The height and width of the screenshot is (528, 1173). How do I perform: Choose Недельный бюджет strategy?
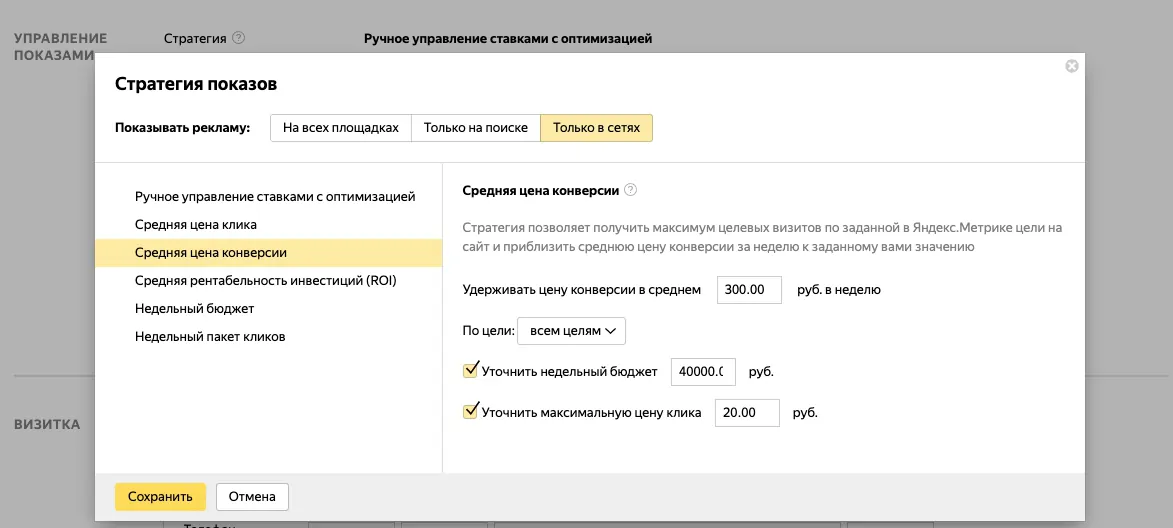pyautogui.click(x=195, y=309)
